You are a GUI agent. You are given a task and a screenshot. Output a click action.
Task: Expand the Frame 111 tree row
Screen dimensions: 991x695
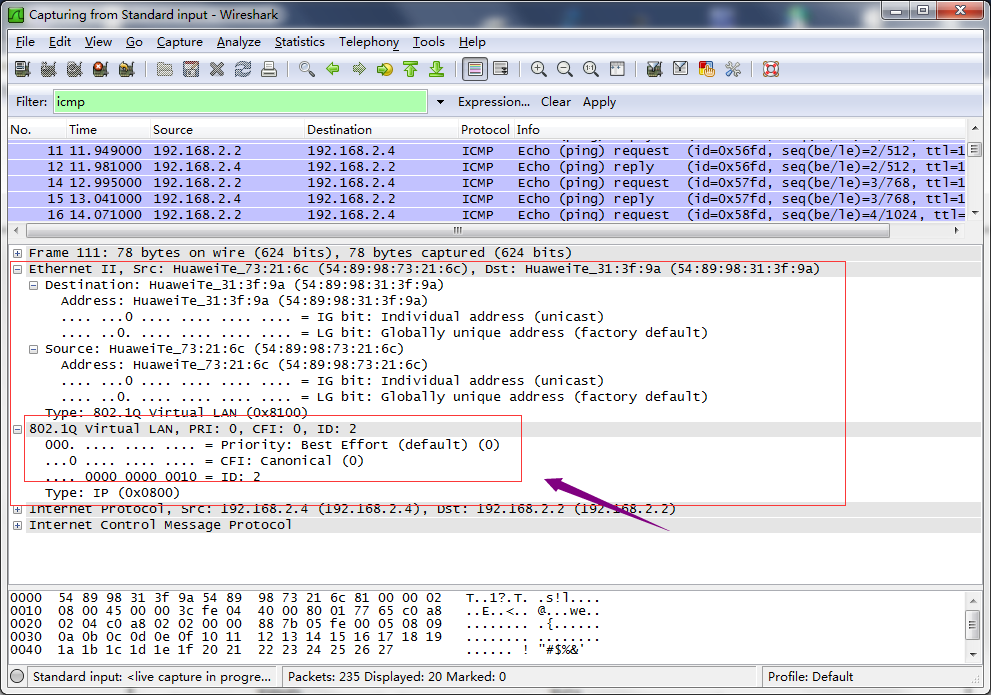pos(18,253)
